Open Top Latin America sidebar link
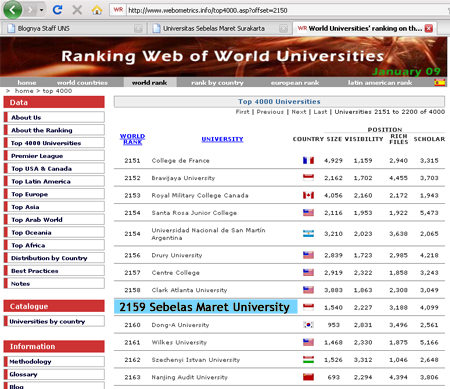This screenshot has height=389, width=450. pyautogui.click(x=54, y=181)
